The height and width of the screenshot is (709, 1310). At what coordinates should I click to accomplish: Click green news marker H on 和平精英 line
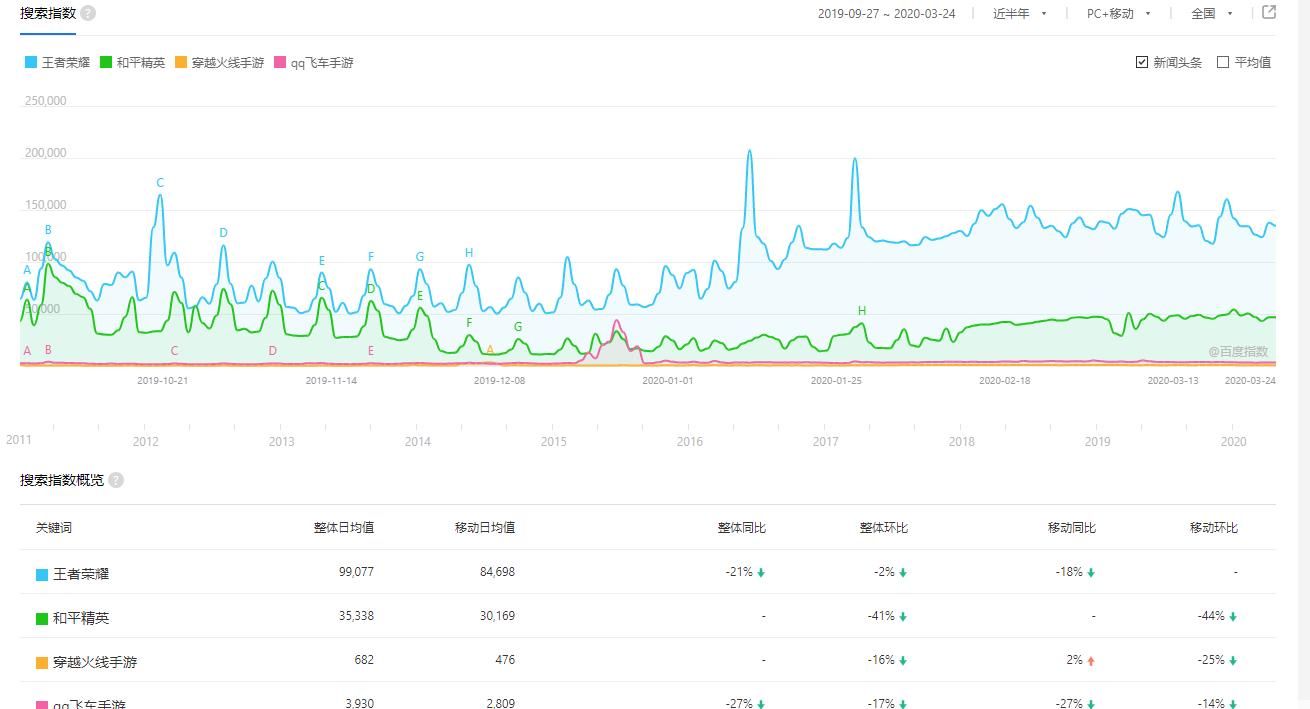click(x=862, y=311)
